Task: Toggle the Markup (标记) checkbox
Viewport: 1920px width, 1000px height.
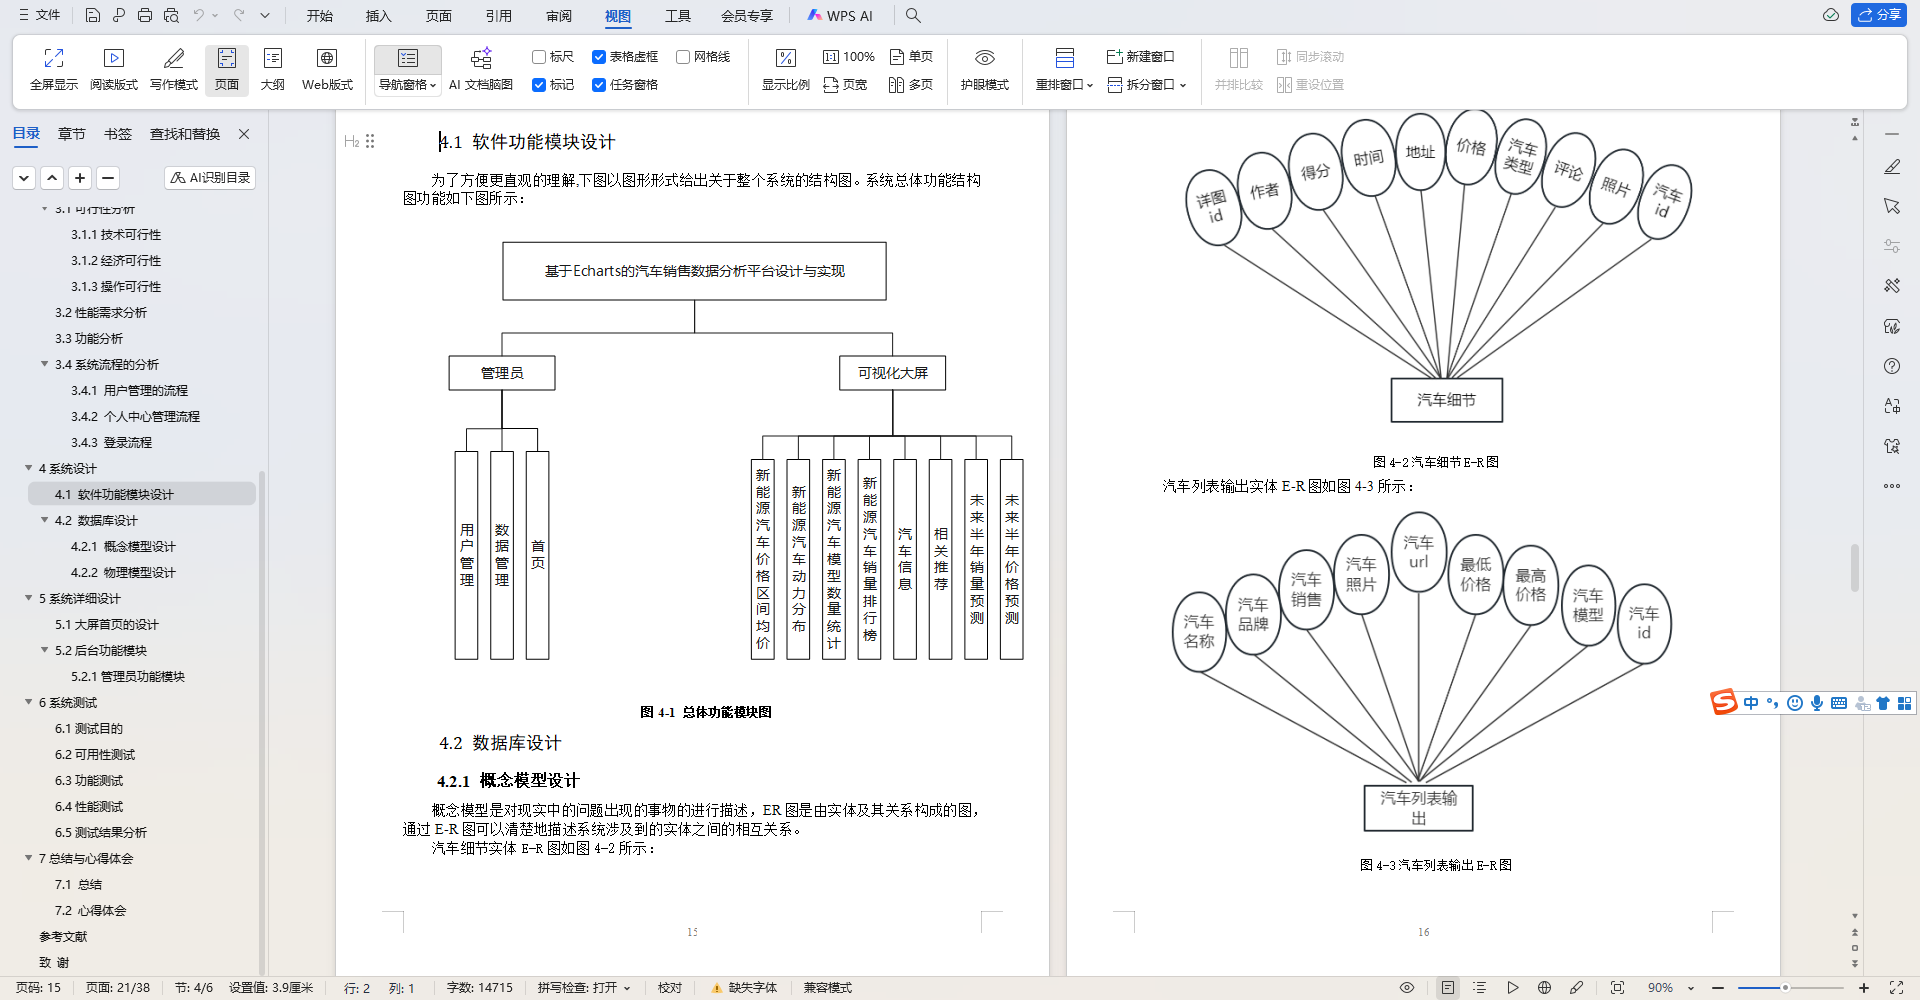Action: [x=539, y=85]
